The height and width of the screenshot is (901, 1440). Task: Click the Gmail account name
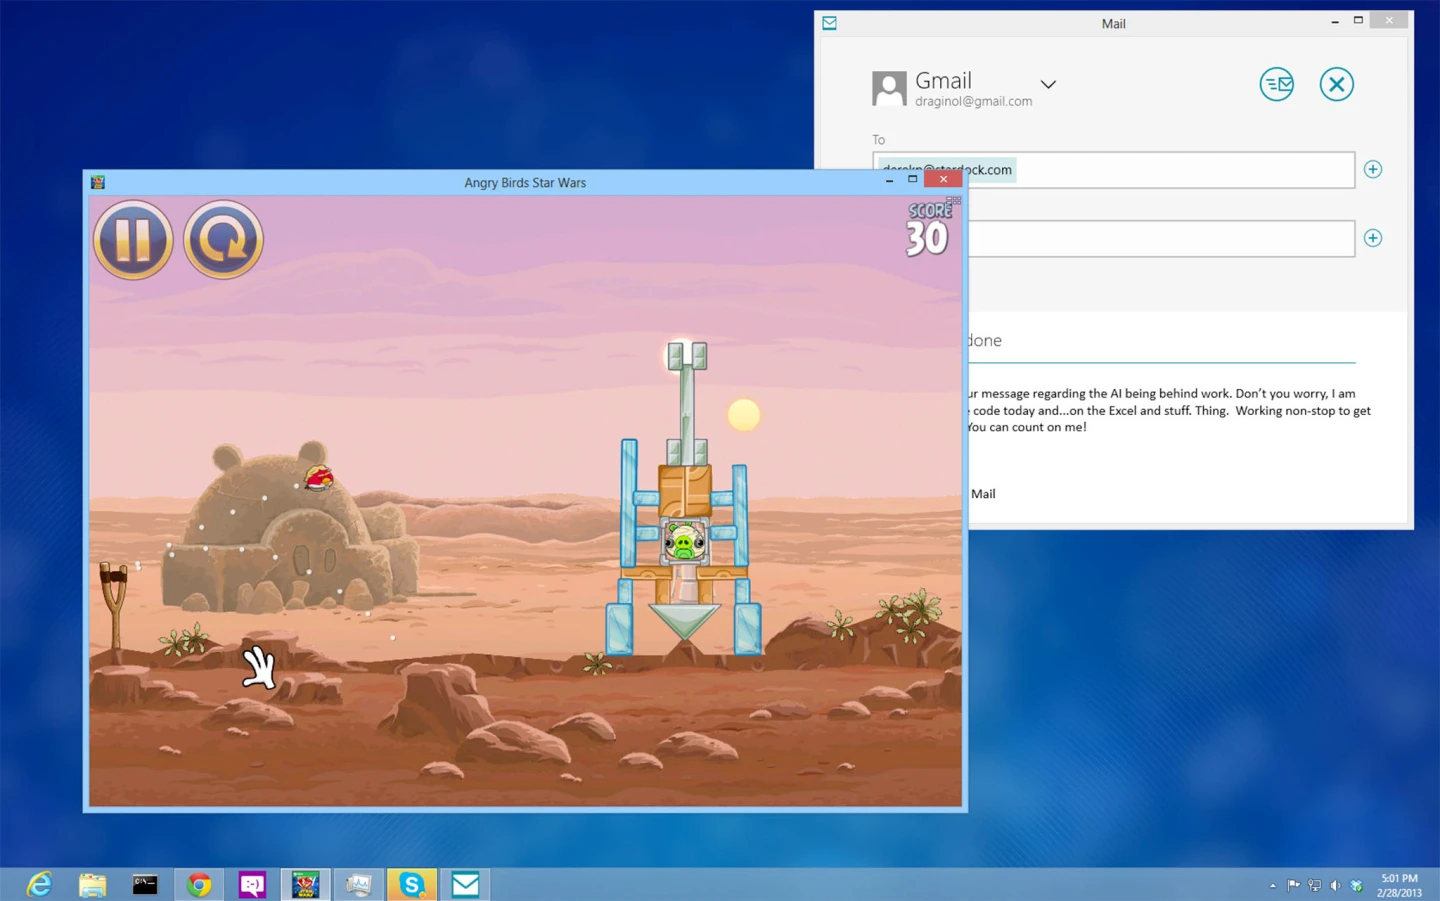click(x=943, y=81)
